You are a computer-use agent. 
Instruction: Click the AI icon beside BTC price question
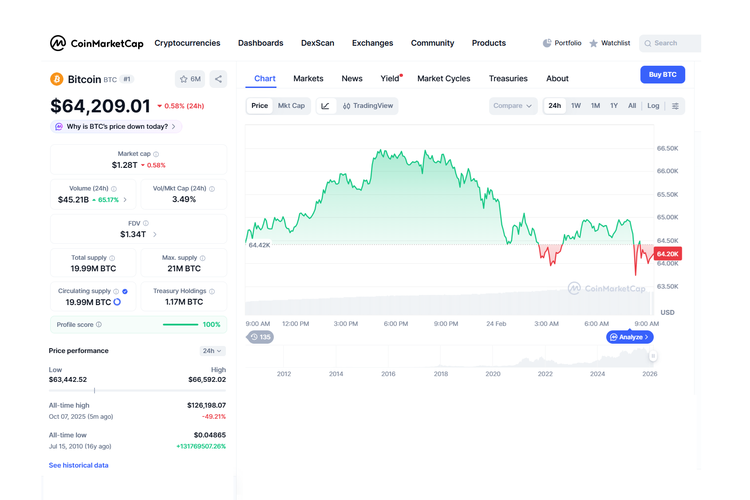(x=59, y=127)
